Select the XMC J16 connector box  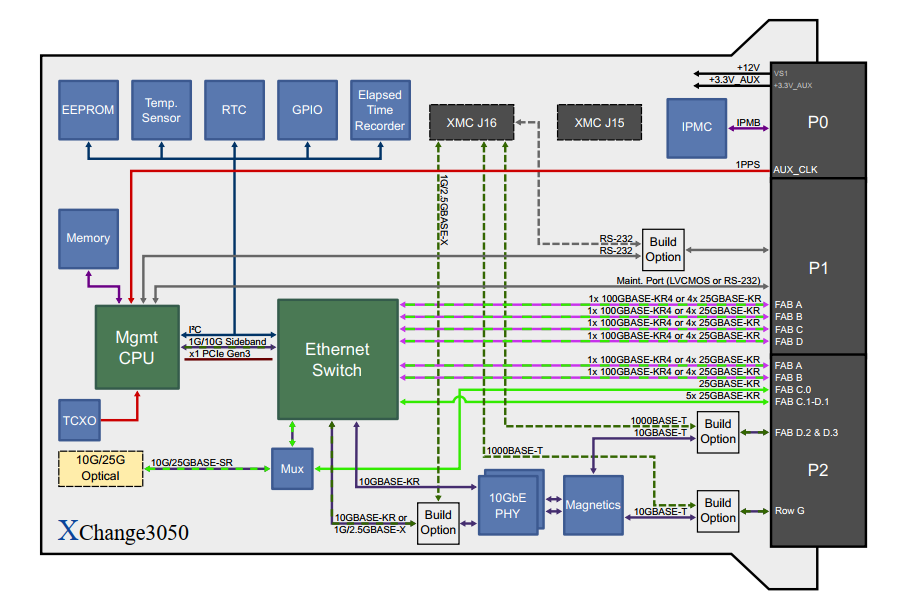tap(472, 122)
